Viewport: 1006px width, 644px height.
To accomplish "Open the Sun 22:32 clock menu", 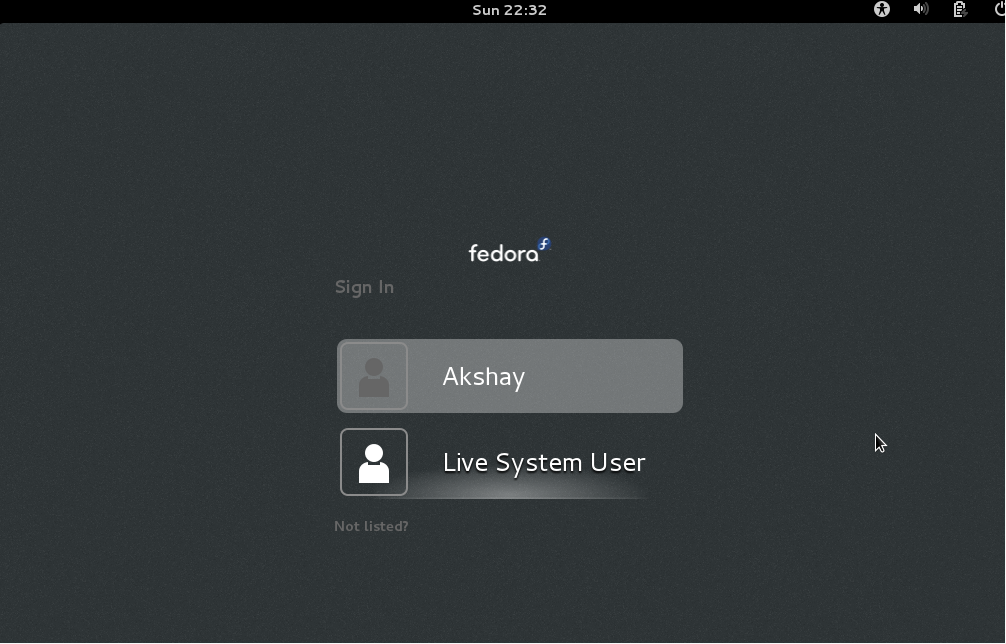I will click(x=509, y=10).
